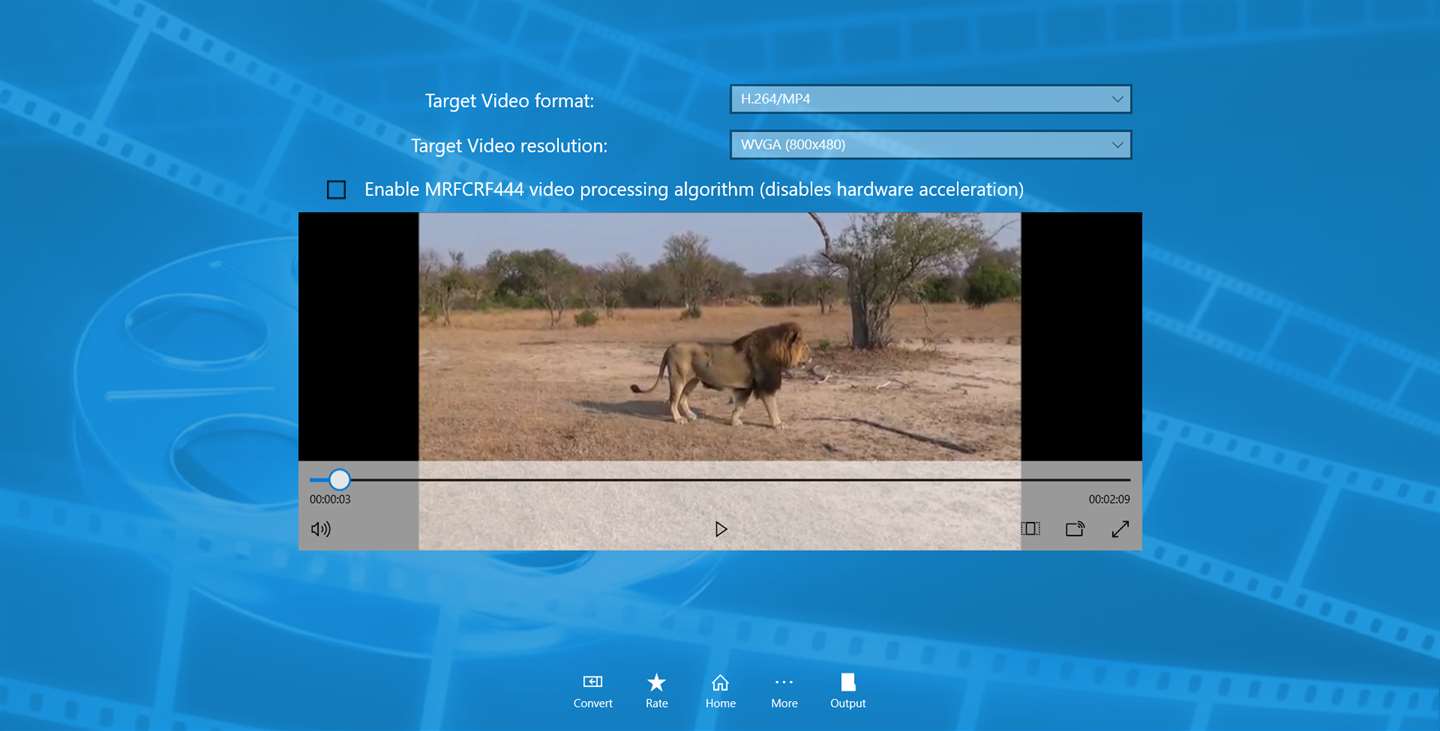
Task: Click the lion video preview frame
Action: coord(720,336)
